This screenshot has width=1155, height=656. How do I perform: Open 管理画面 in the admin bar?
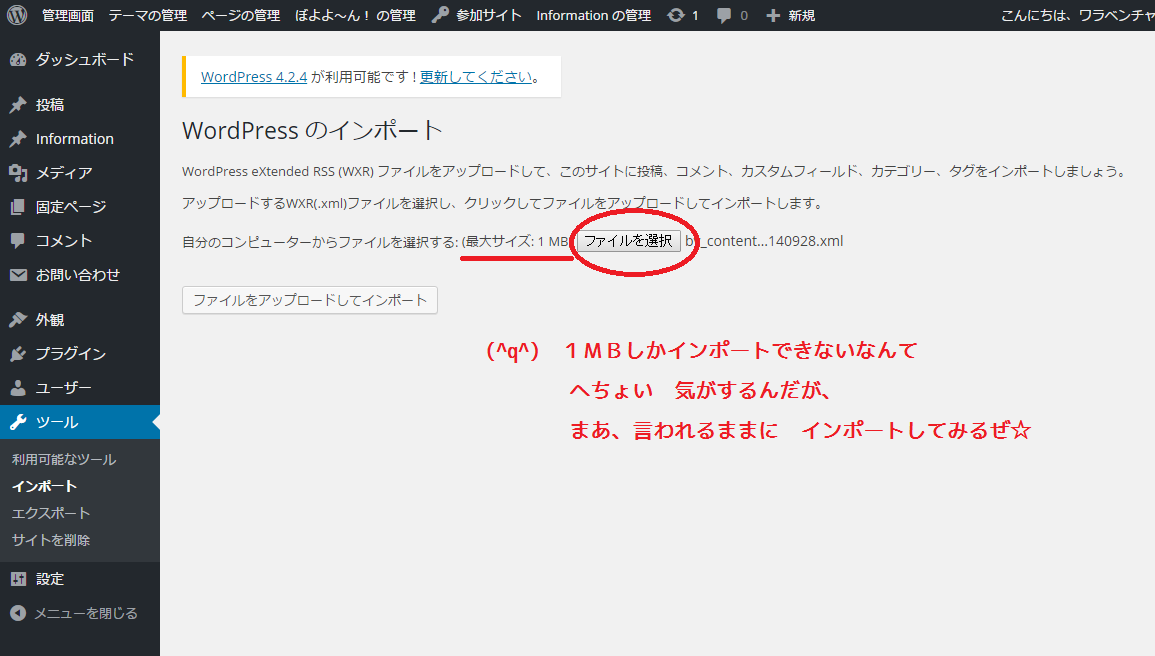[68, 15]
